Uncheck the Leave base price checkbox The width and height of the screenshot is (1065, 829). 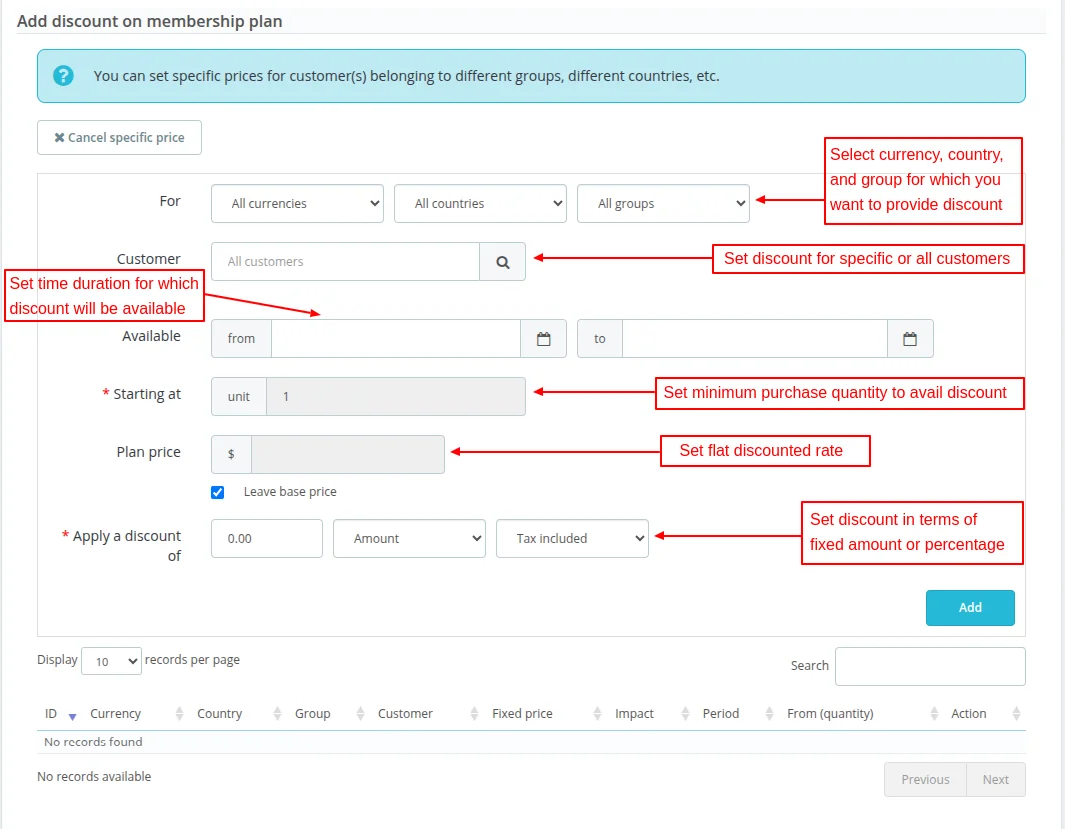pos(218,492)
